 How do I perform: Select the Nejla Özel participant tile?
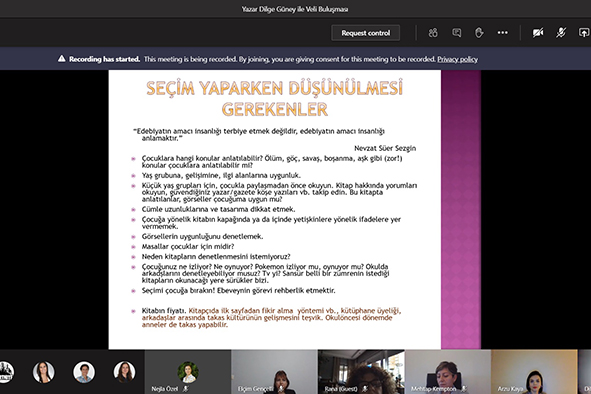[188, 372]
